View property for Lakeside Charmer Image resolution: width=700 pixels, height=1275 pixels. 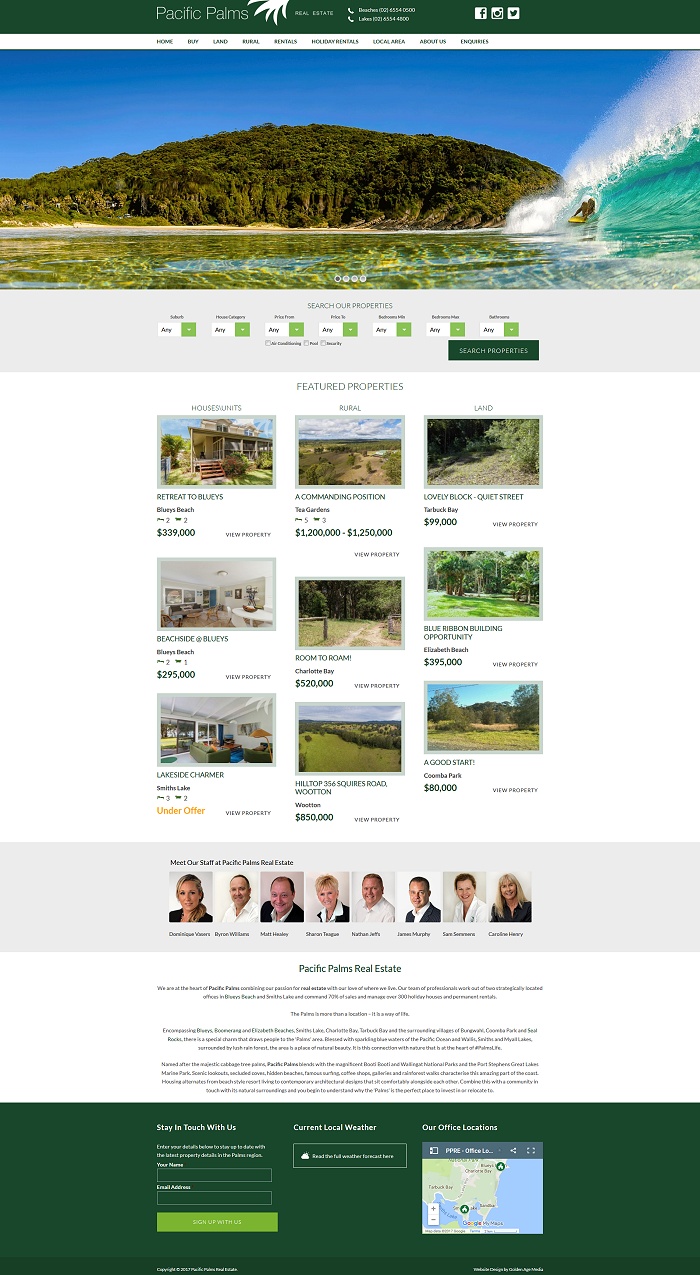[x=248, y=813]
